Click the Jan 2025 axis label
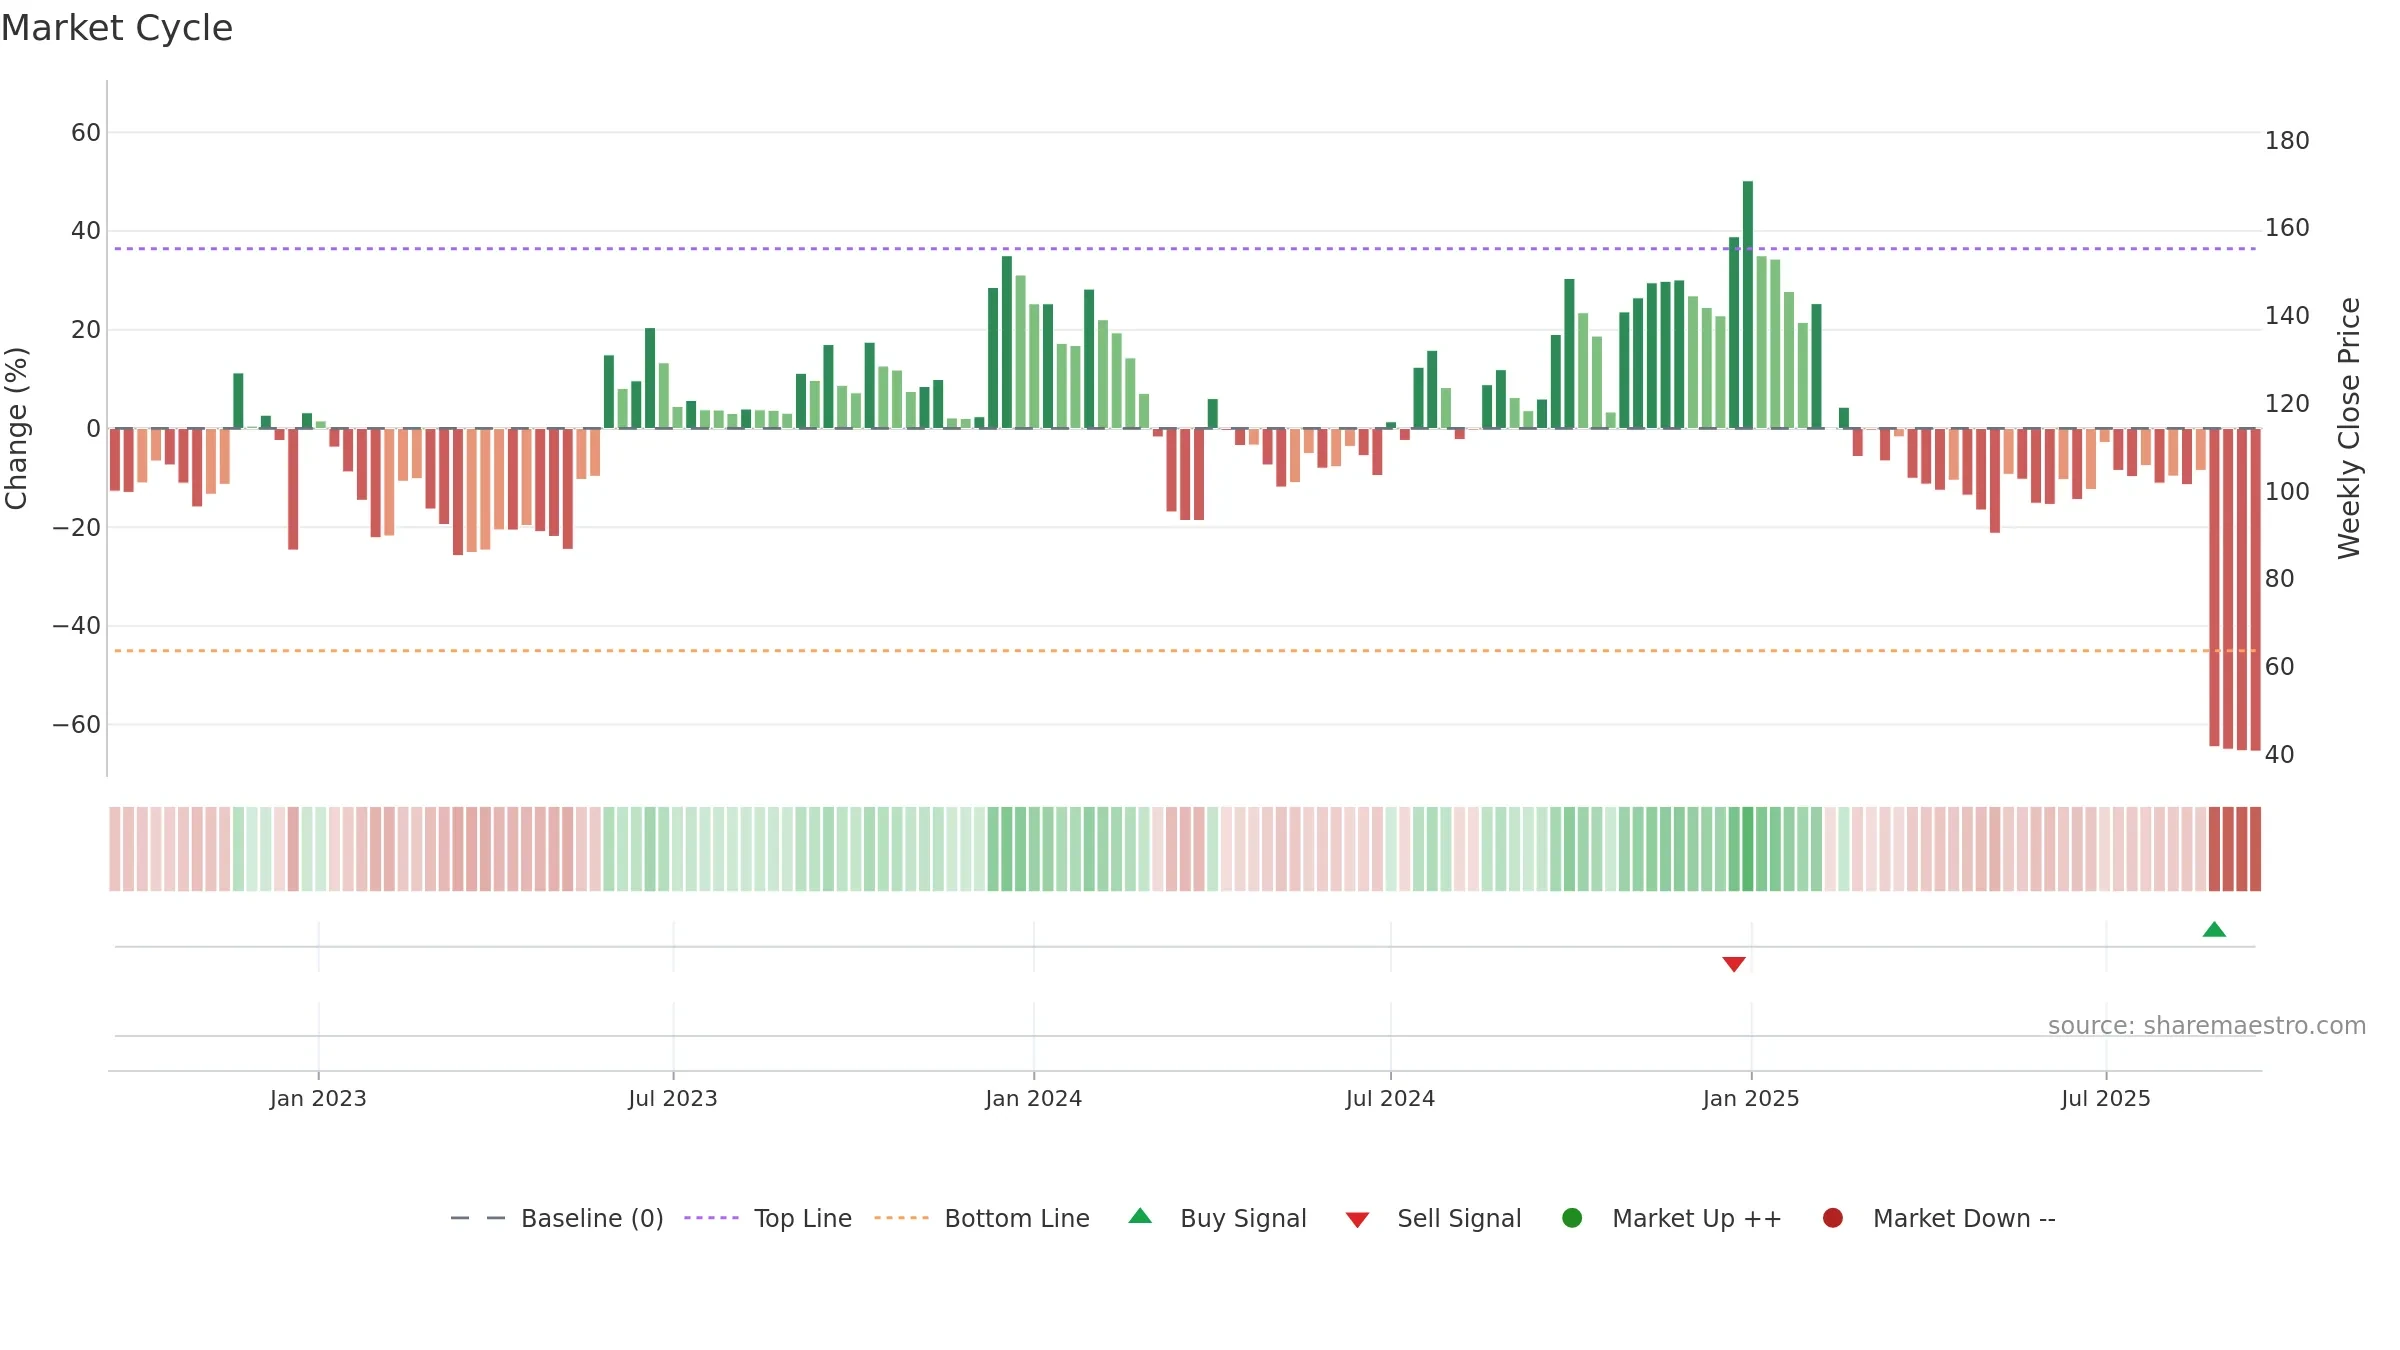2400x1350 pixels. click(1751, 1099)
